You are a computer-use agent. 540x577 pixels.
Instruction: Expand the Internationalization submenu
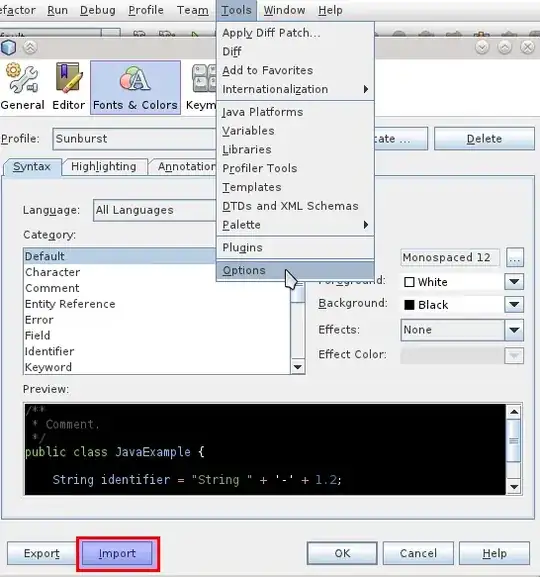295,89
